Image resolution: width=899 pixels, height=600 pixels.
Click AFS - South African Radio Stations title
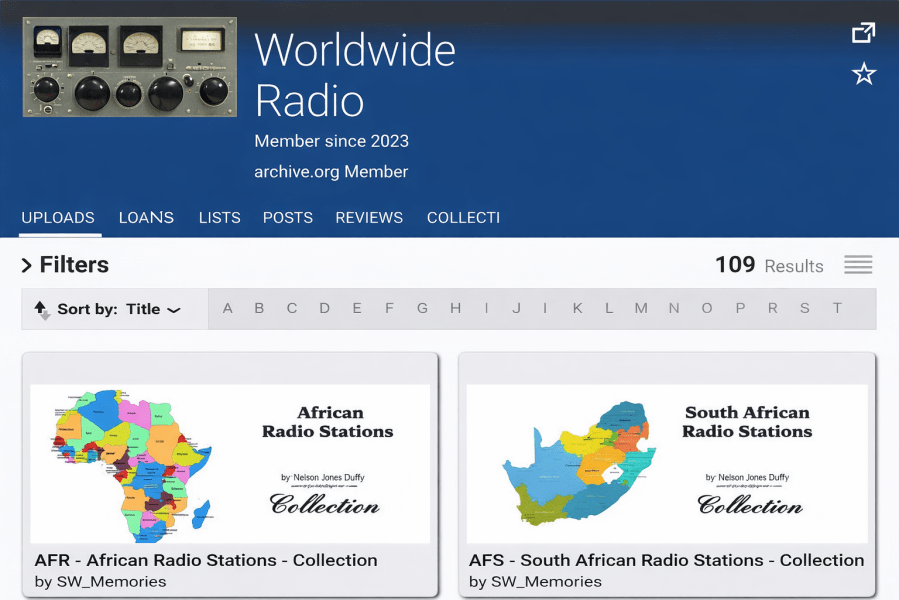click(x=666, y=560)
